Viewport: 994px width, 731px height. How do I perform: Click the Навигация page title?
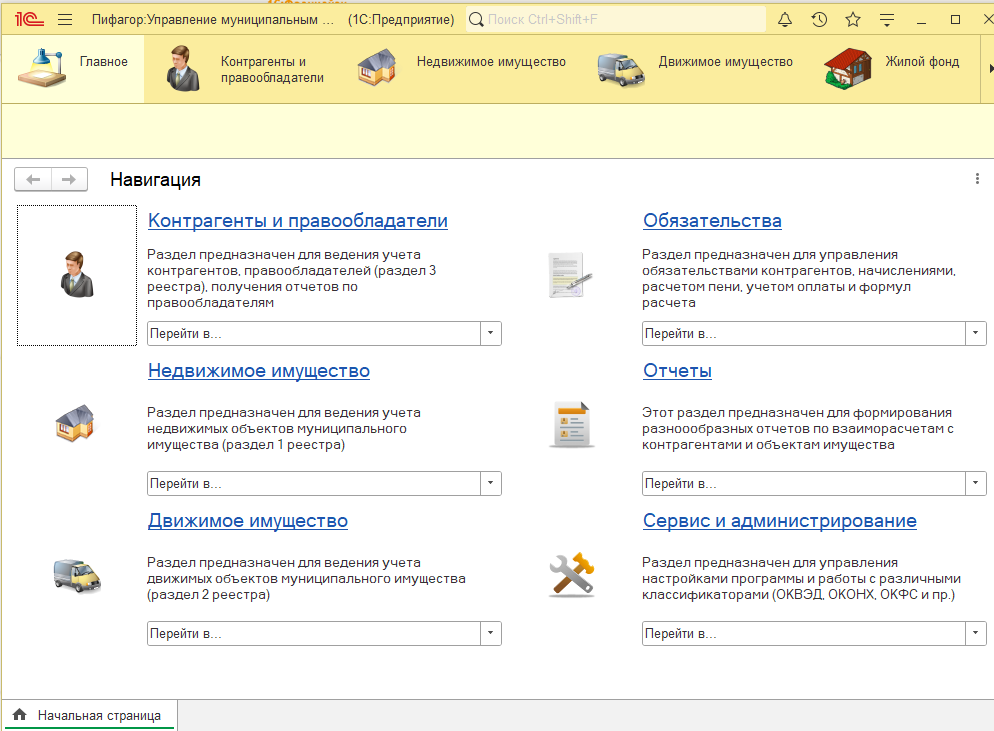click(155, 179)
